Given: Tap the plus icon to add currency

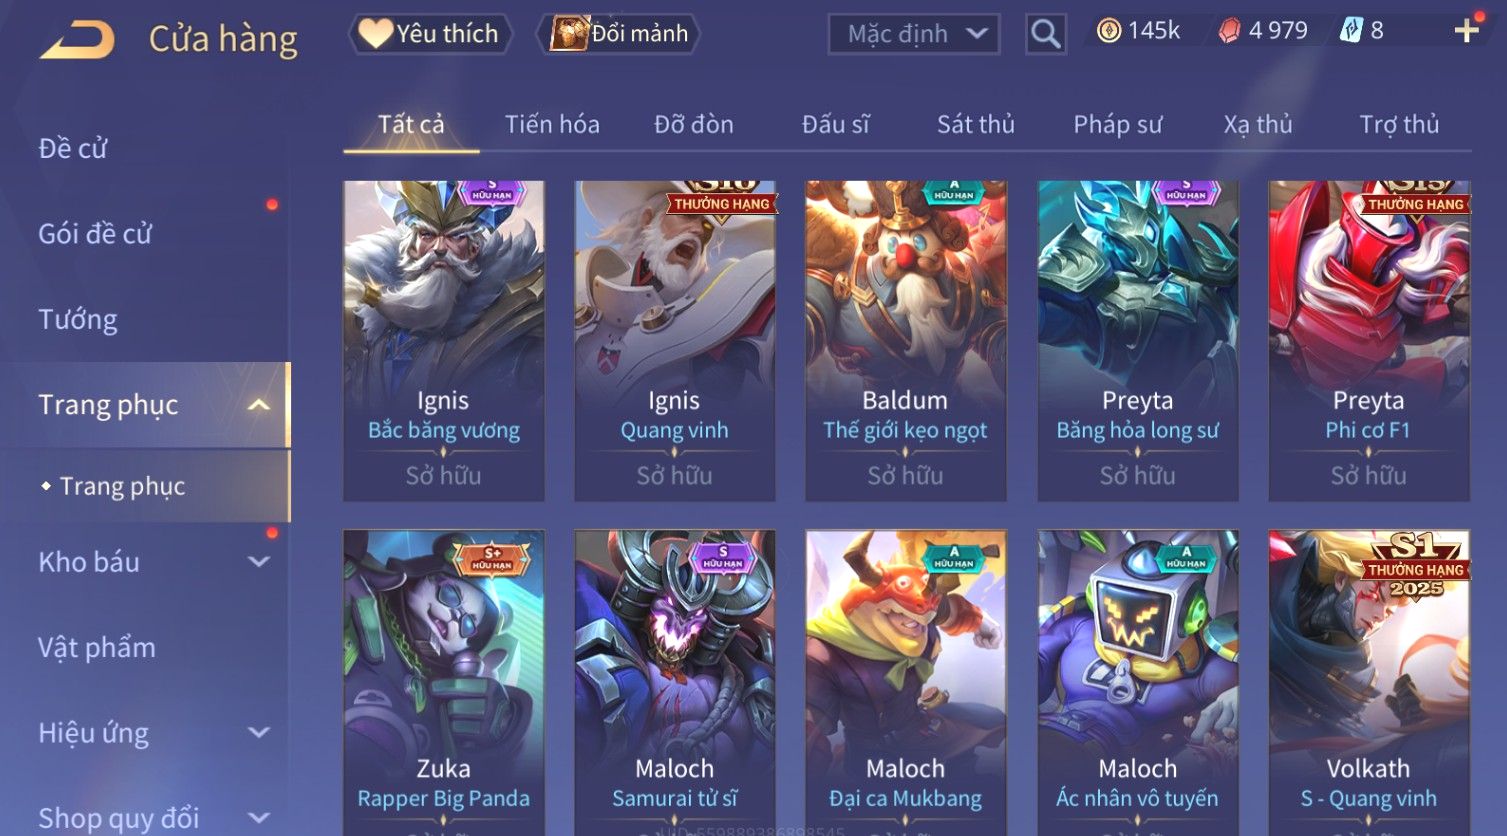Looking at the screenshot, I should pyautogui.click(x=1466, y=31).
